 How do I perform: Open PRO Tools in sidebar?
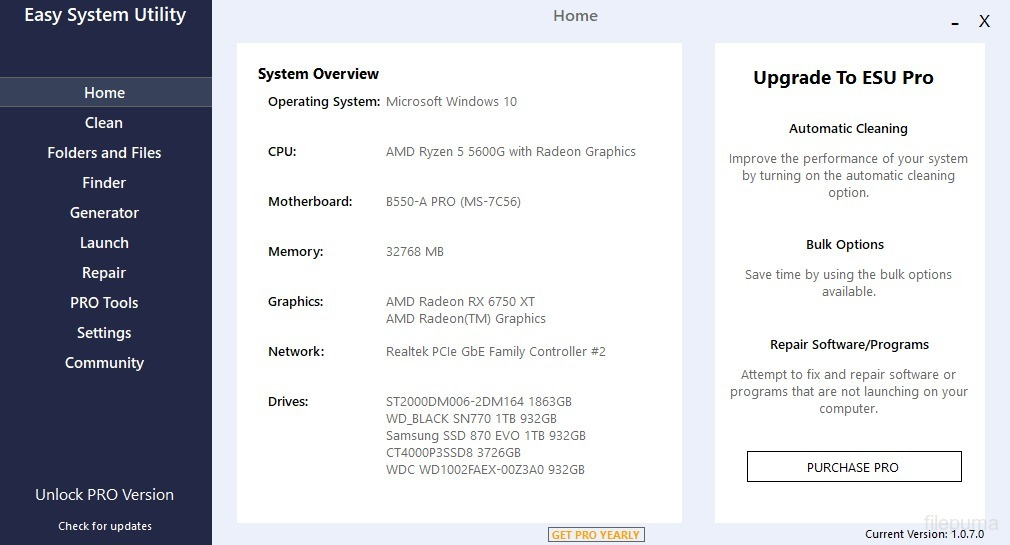pos(104,303)
